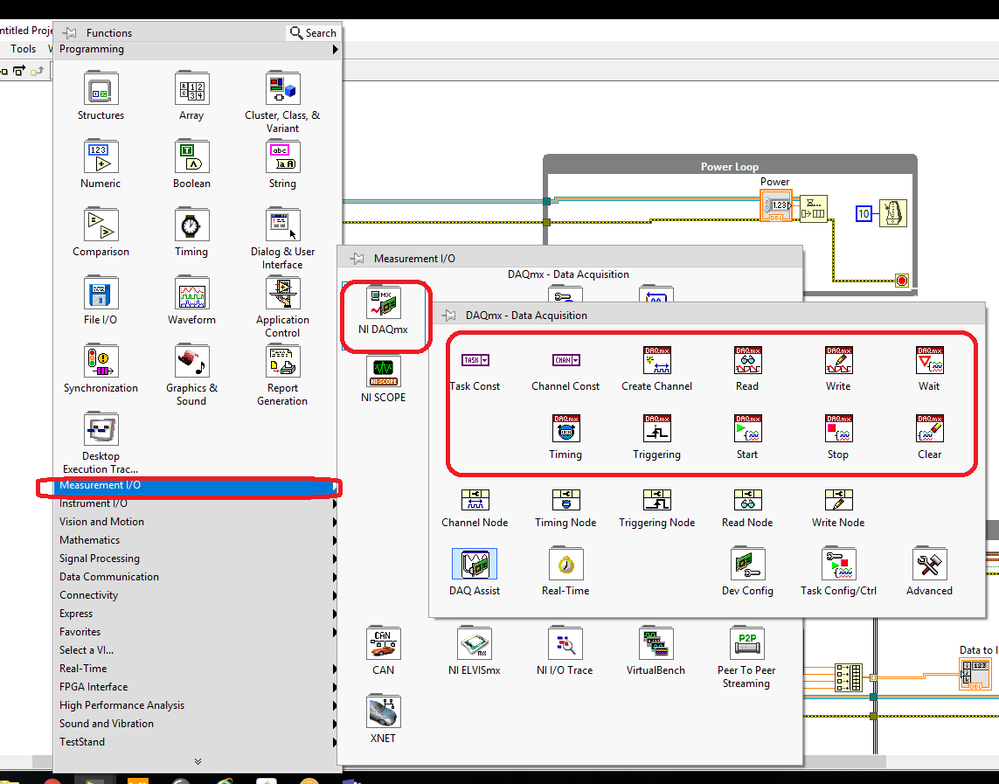Click the Power numeric indicator terminal
Image resolution: width=999 pixels, height=784 pixels.
776,206
